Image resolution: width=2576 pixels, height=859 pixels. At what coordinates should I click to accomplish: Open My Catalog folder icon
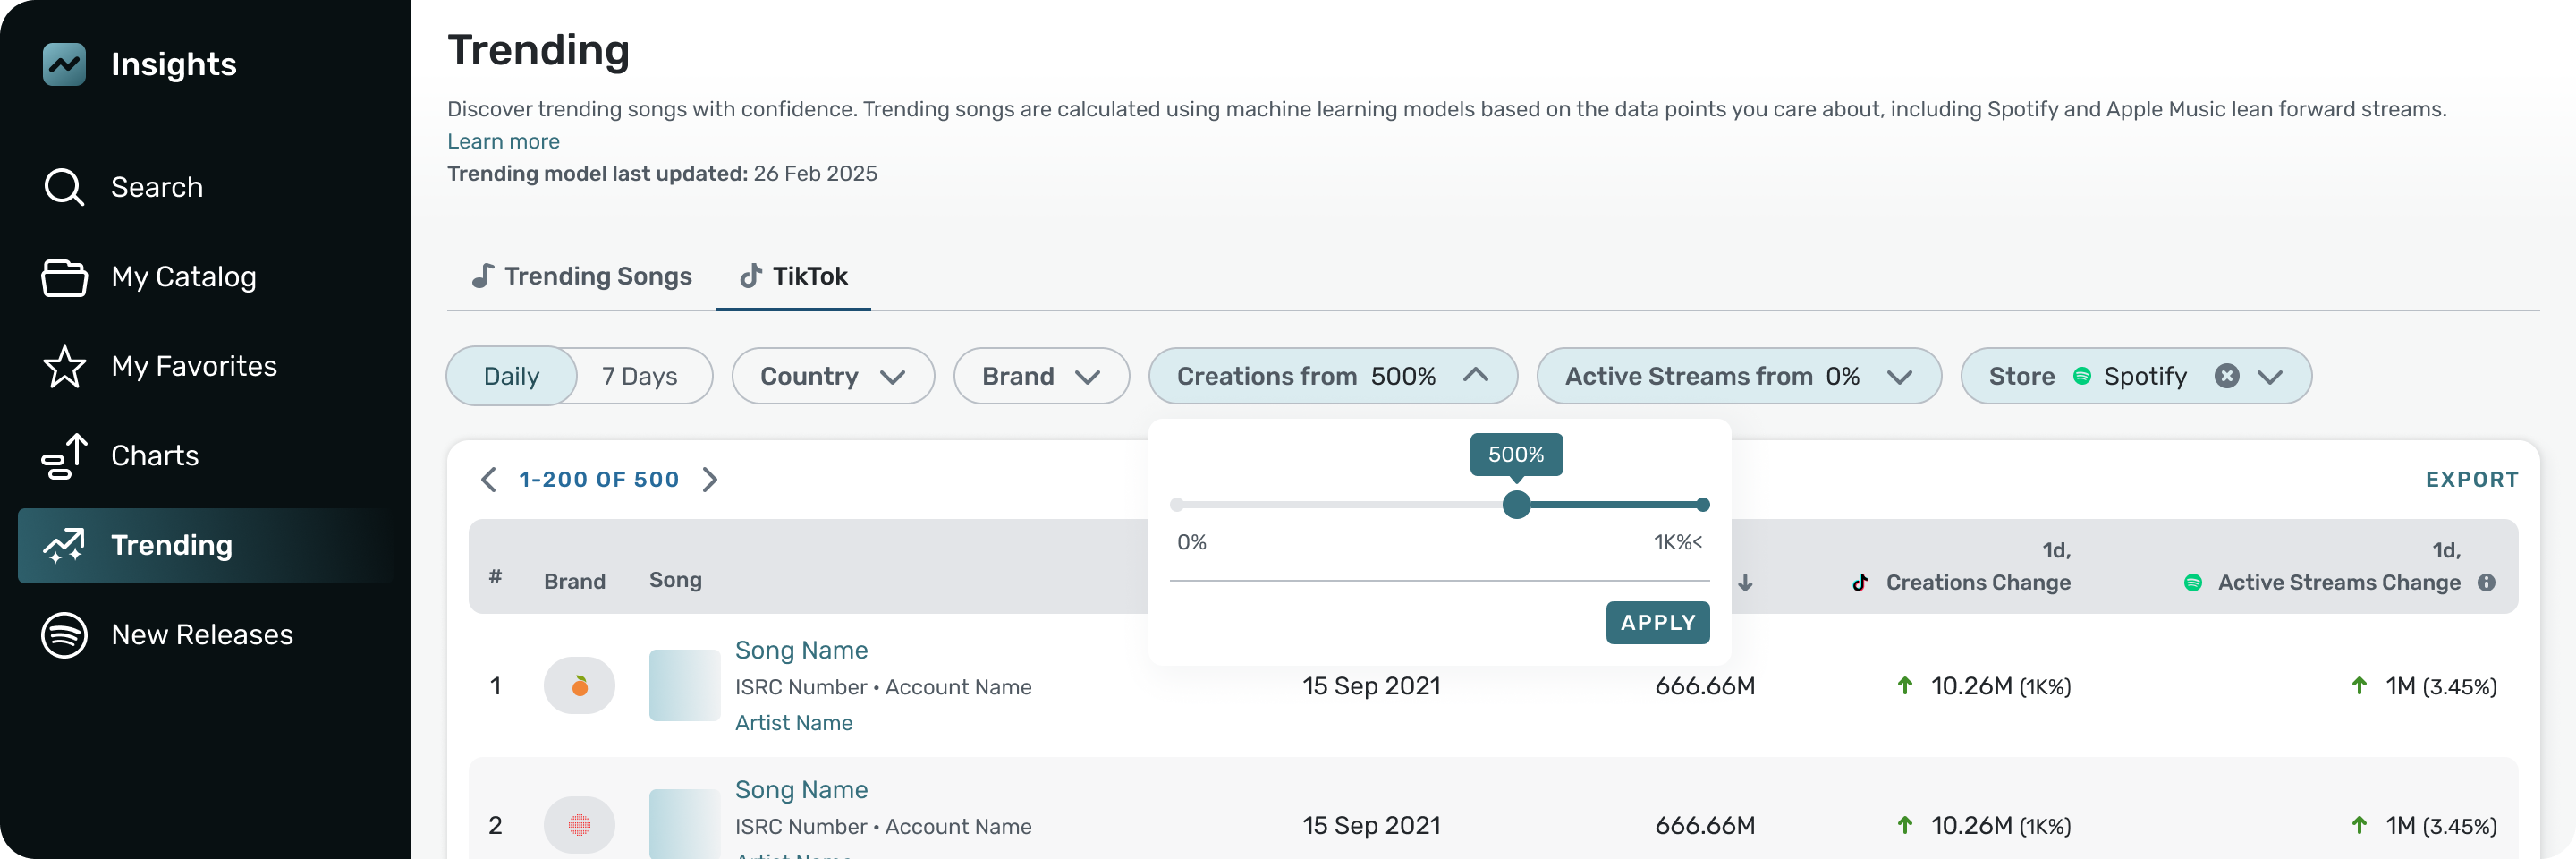pyautogui.click(x=64, y=277)
